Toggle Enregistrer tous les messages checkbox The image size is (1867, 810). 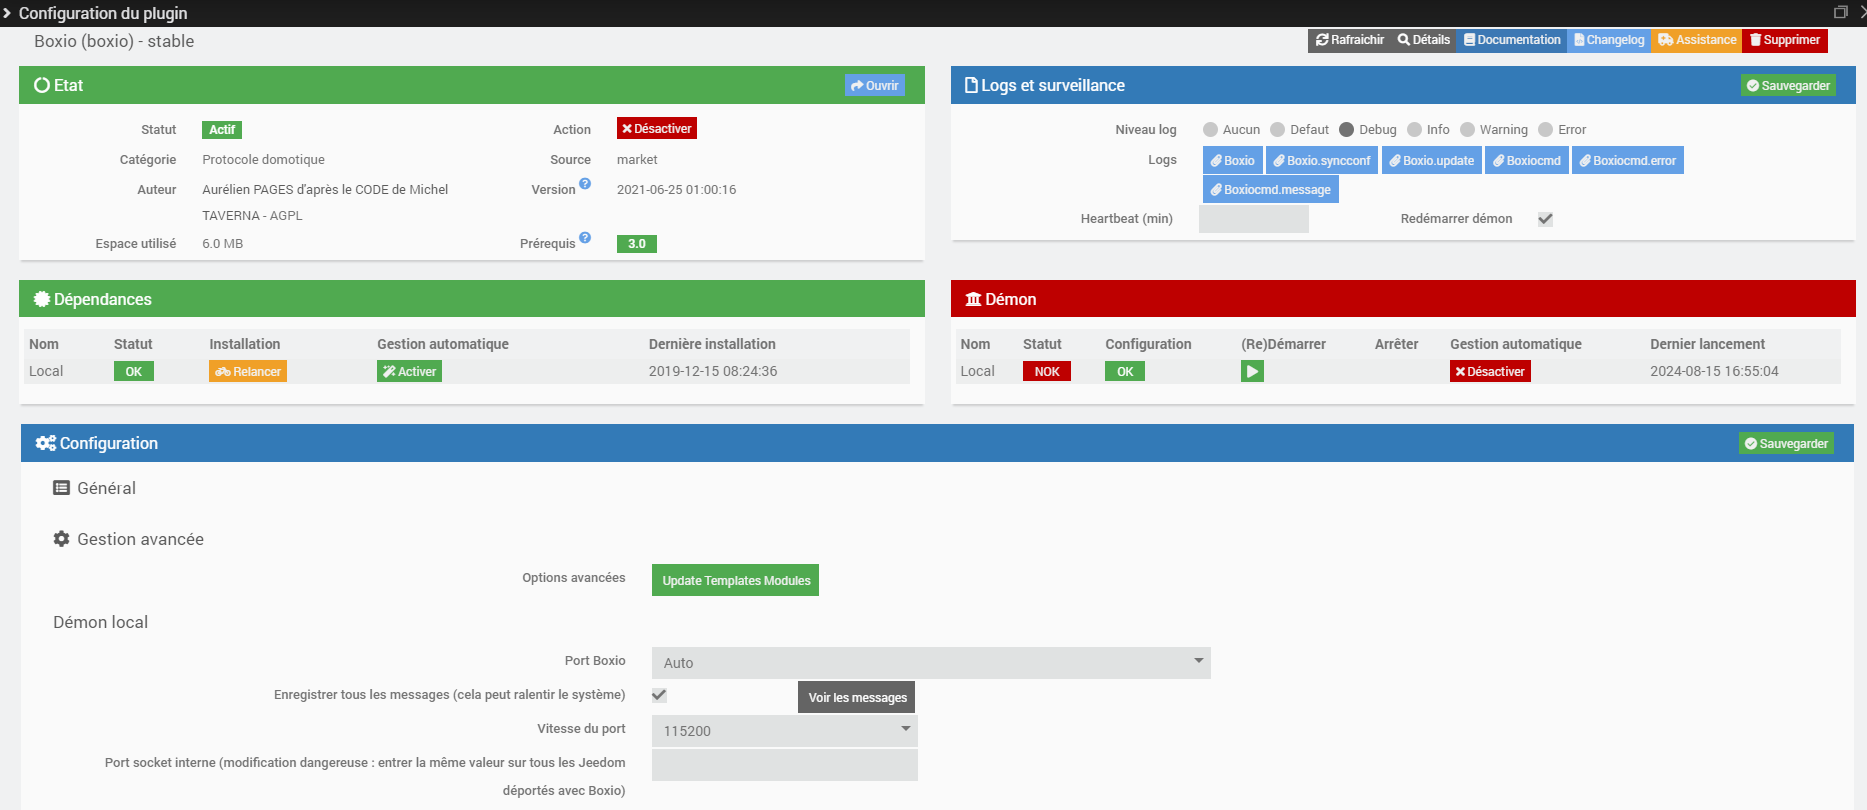coord(659,695)
